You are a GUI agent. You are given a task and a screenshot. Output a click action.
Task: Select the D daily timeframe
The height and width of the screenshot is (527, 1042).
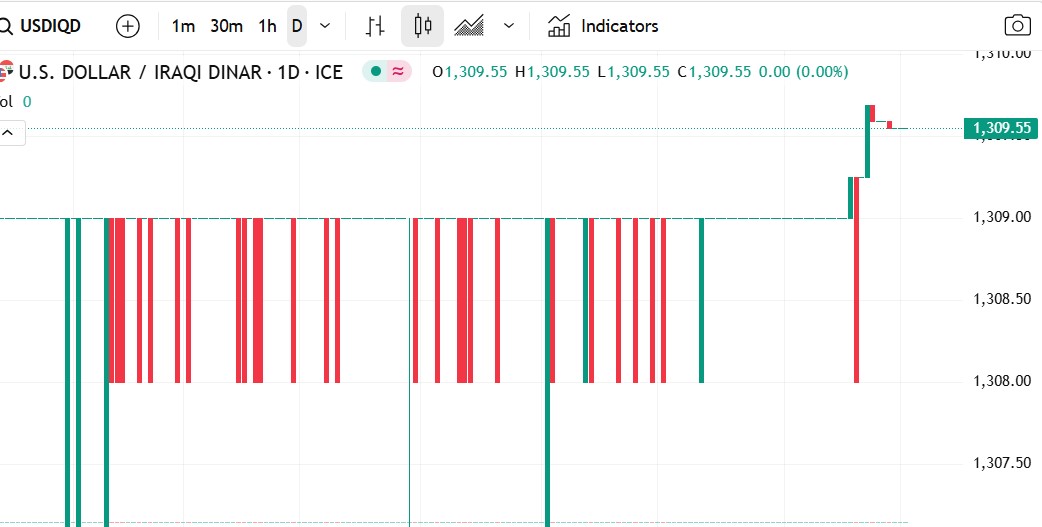[297, 26]
